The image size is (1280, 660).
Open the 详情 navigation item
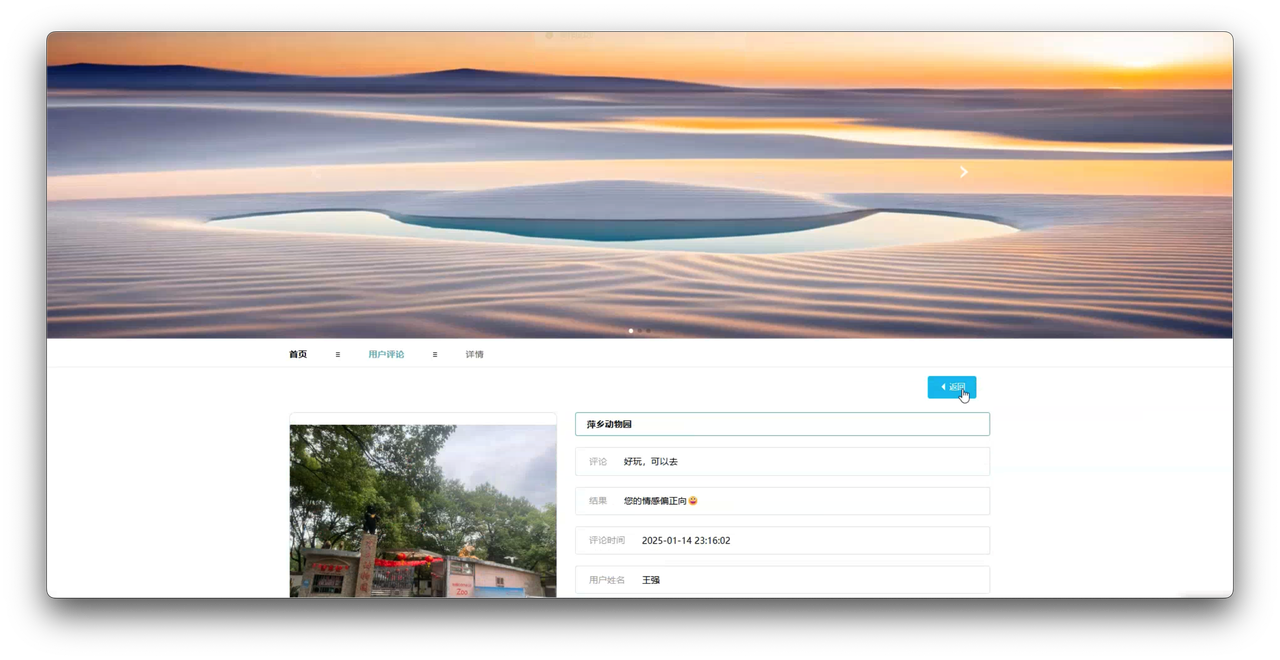point(474,354)
